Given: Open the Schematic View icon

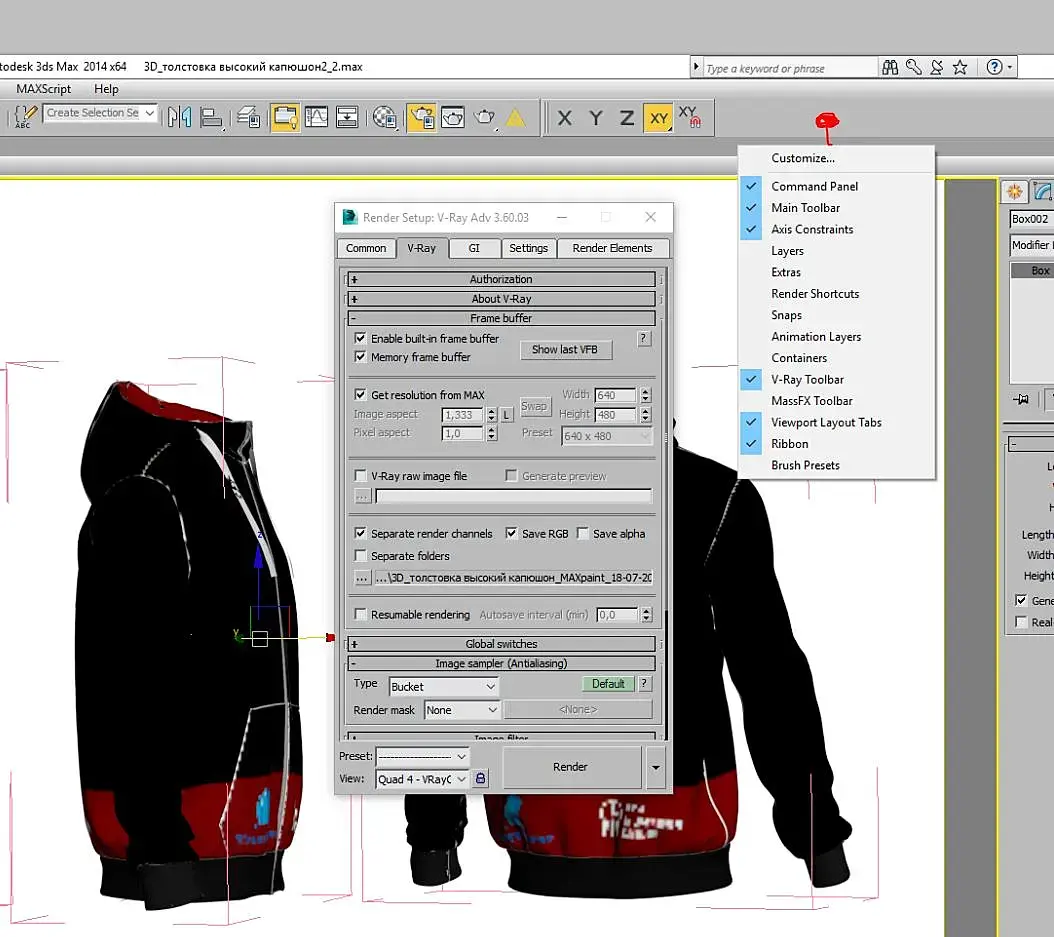Looking at the screenshot, I should 347,117.
